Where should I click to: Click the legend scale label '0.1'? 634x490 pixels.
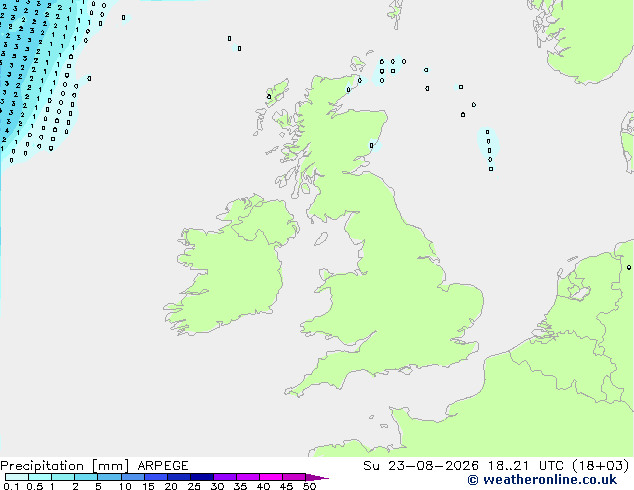[11, 486]
